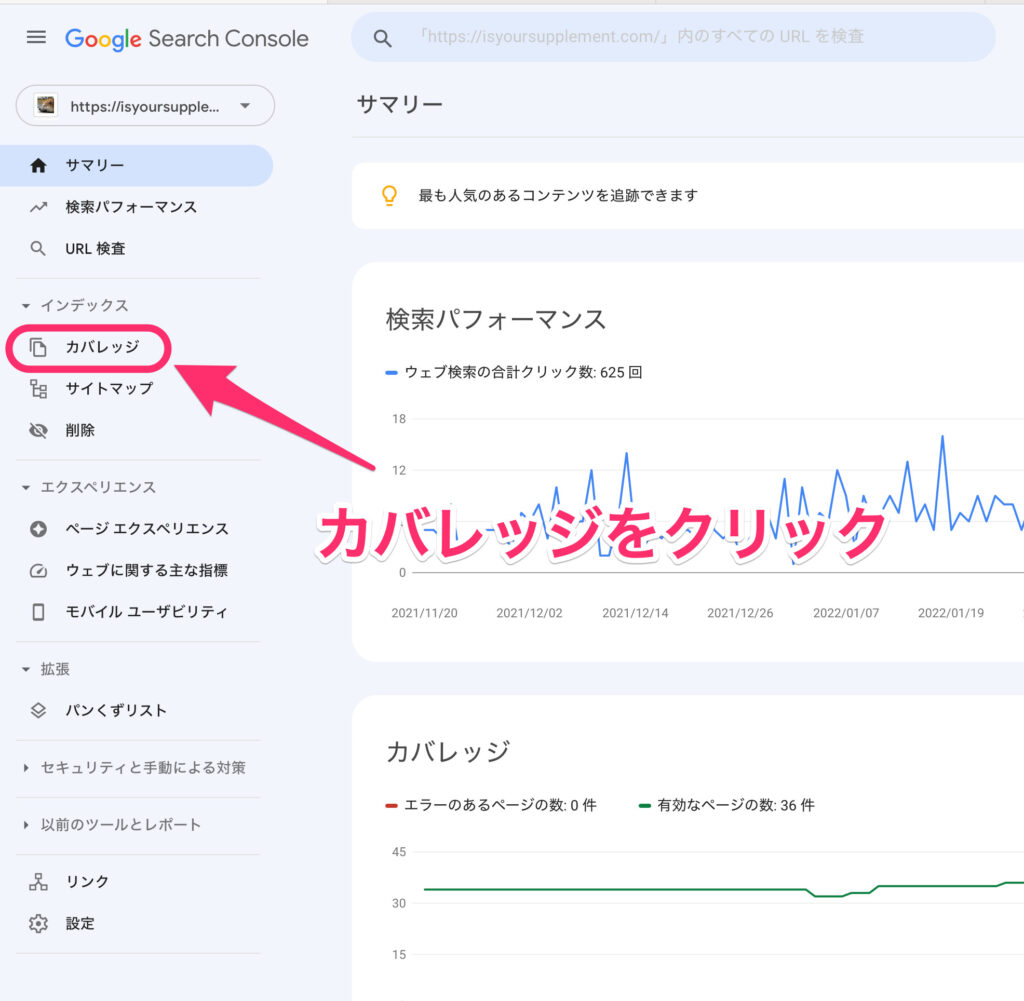
Task: Click the lightbulb tip icon
Action: 389,196
